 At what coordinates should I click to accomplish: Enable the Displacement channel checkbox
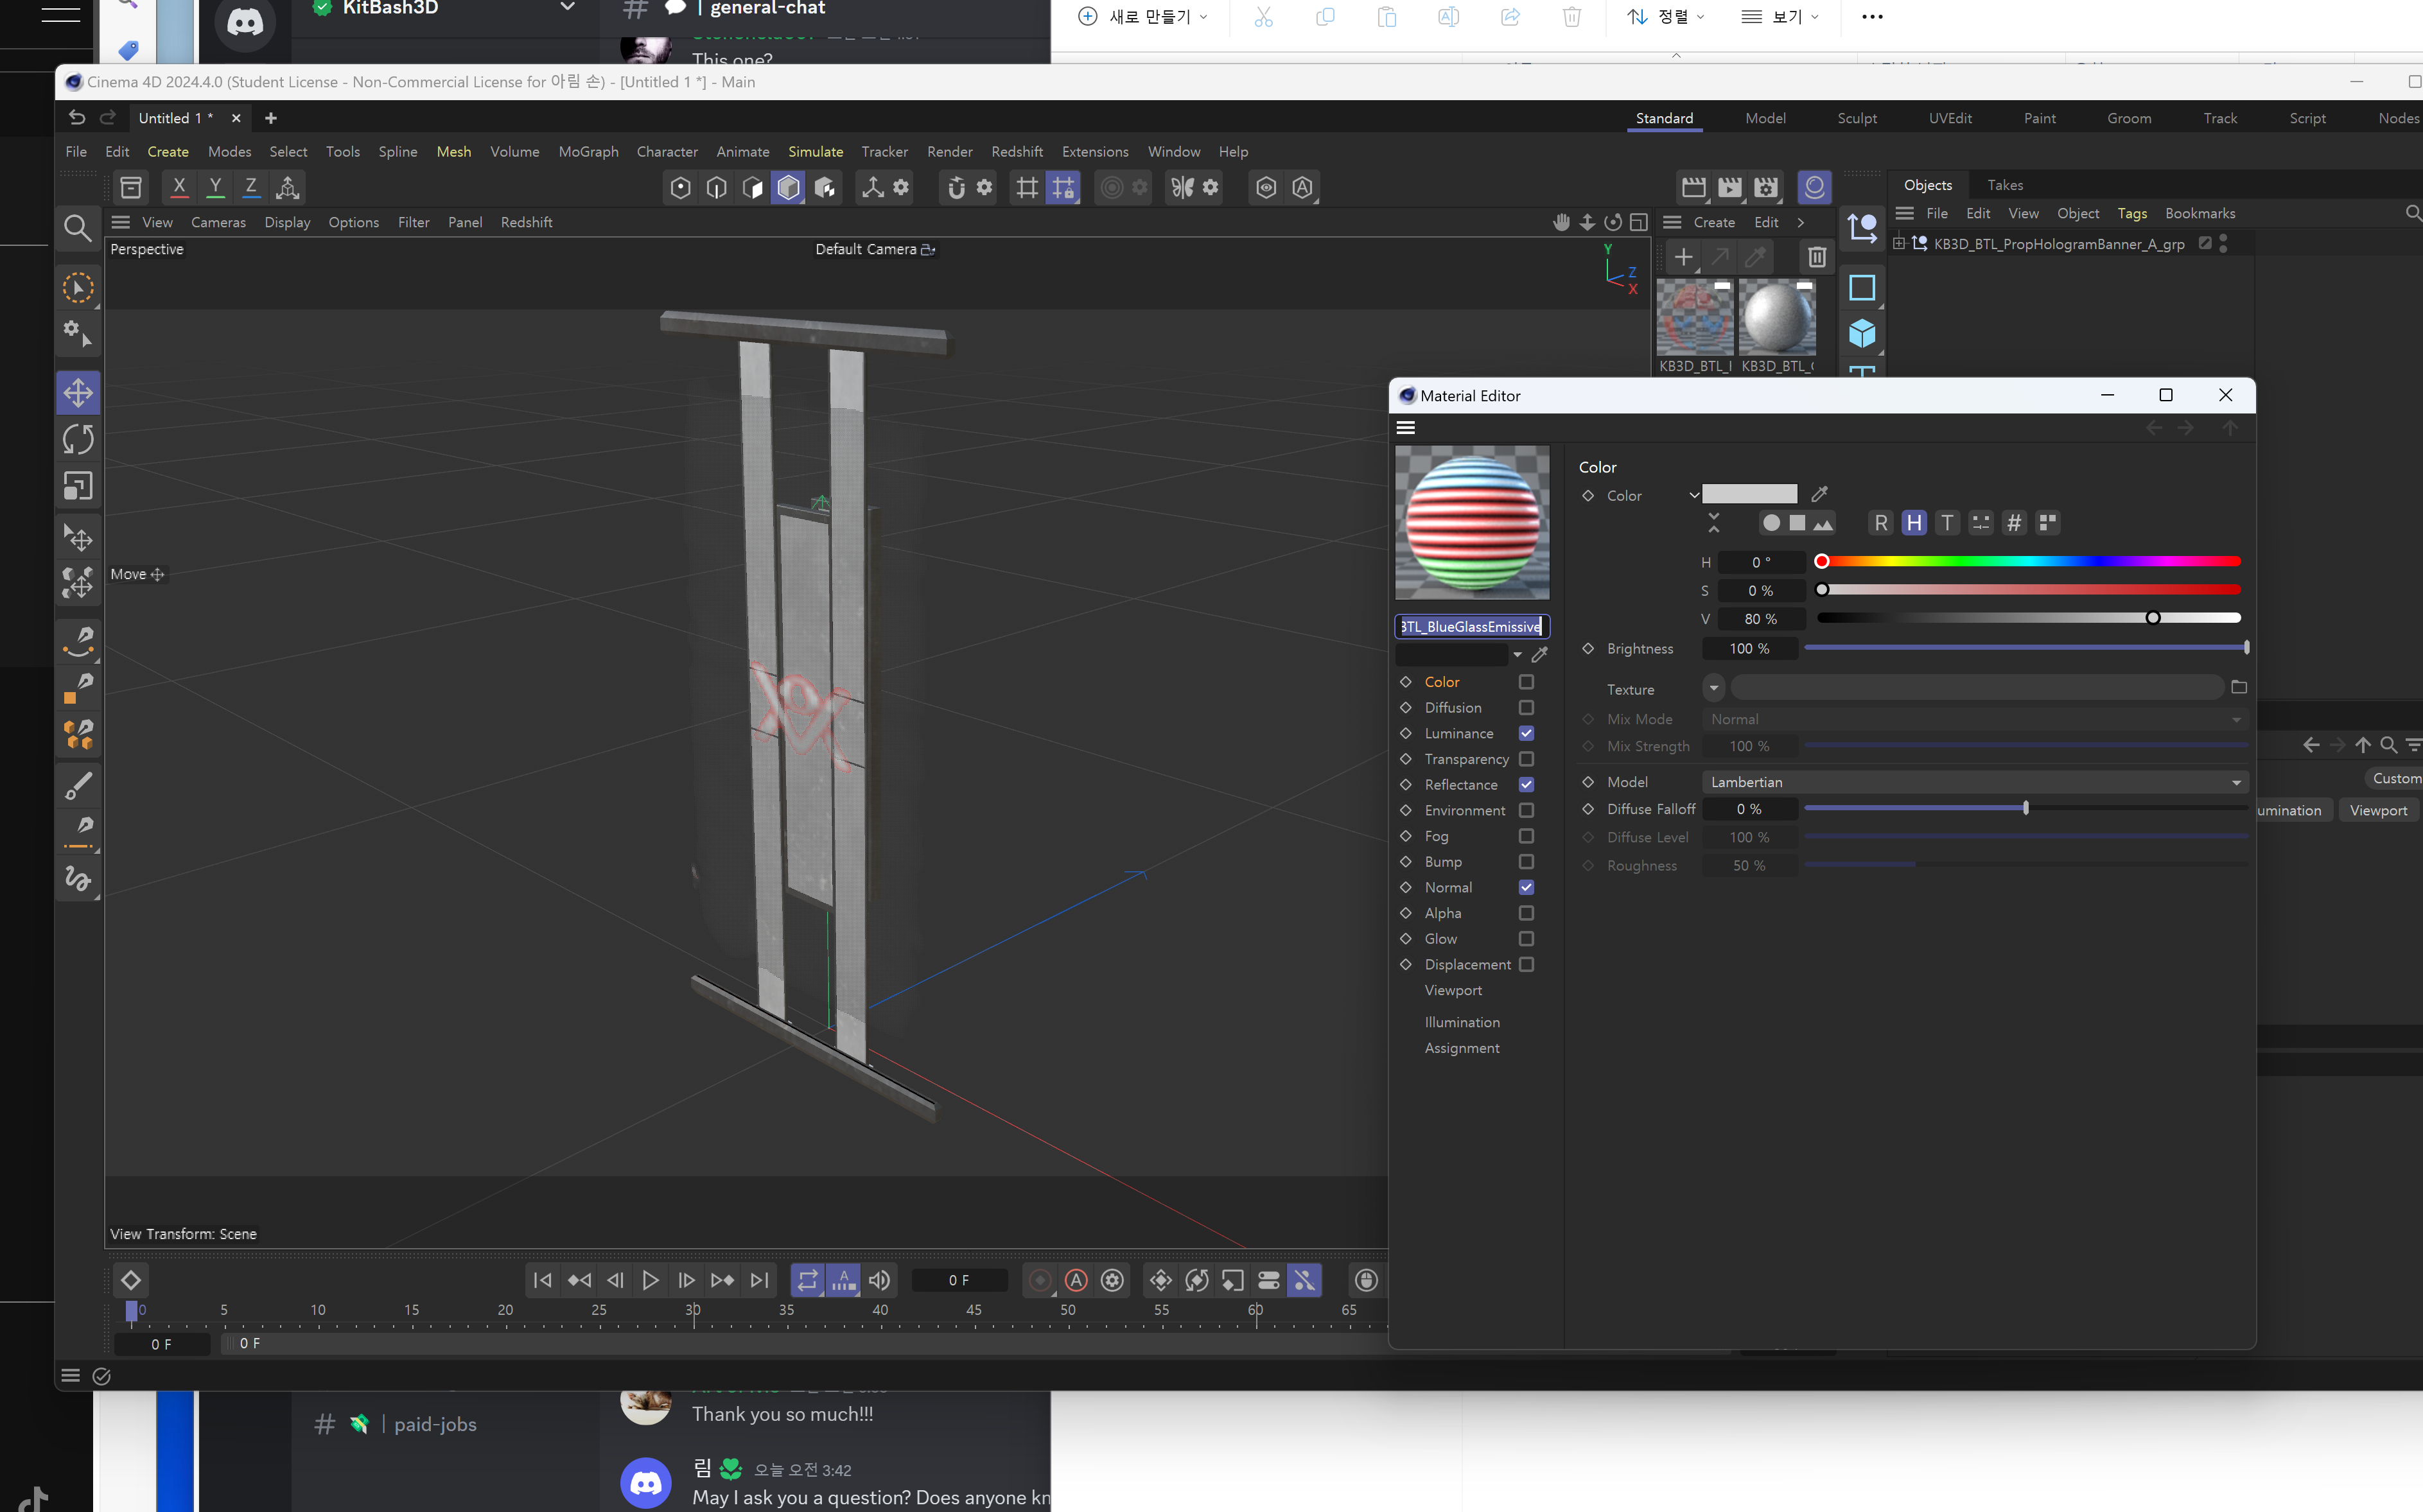(x=1526, y=964)
